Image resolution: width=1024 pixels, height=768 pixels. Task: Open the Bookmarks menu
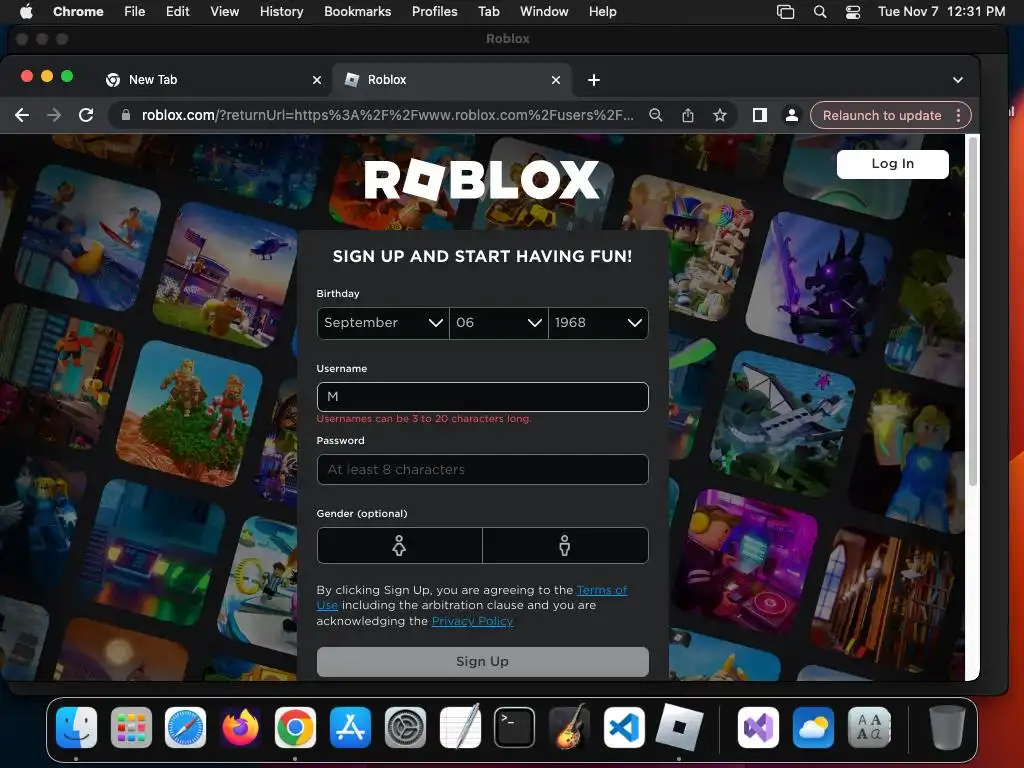[357, 11]
